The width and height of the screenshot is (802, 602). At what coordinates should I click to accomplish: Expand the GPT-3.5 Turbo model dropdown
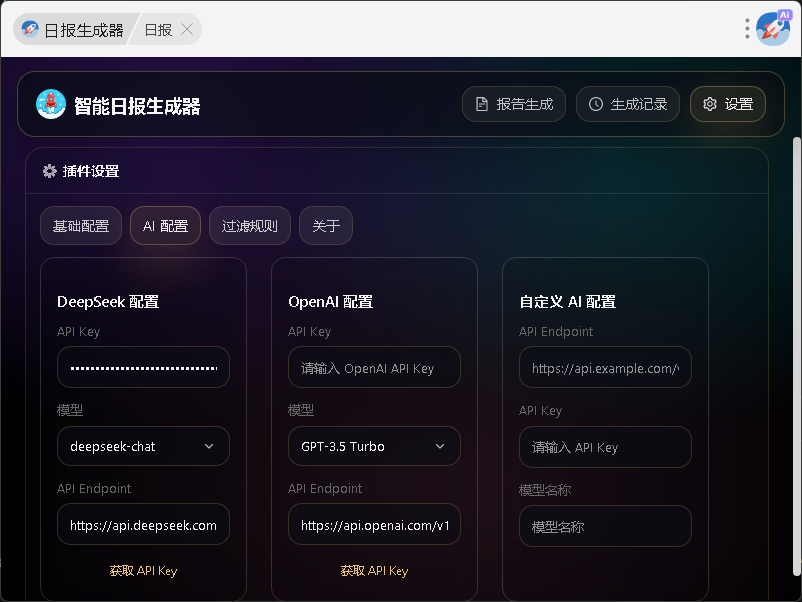click(x=374, y=446)
